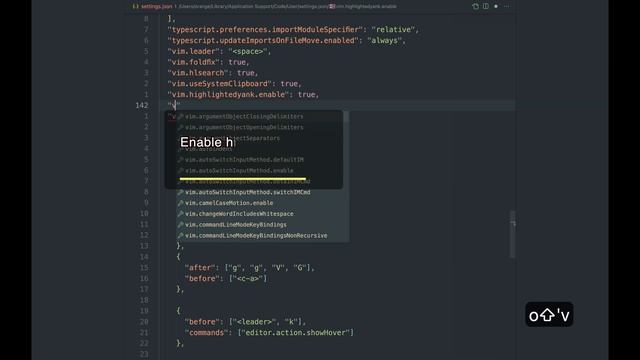
Task: Click the "<leader>" string in before array
Action: (254, 322)
